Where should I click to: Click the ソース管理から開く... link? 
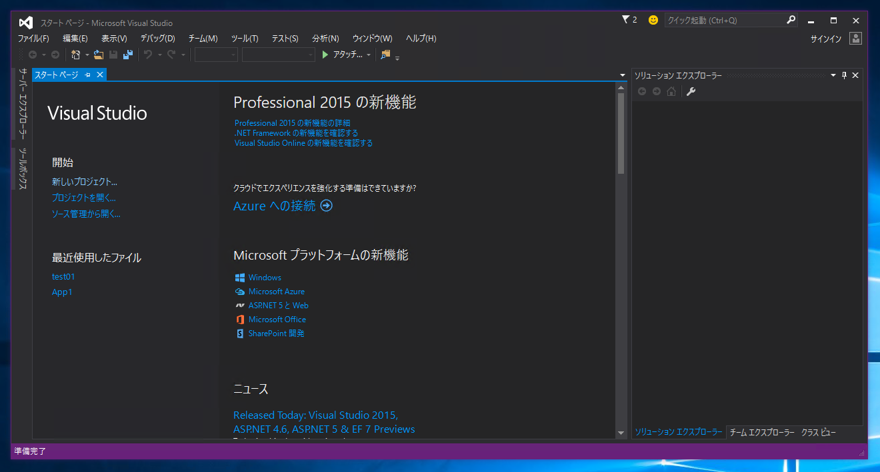pos(86,214)
